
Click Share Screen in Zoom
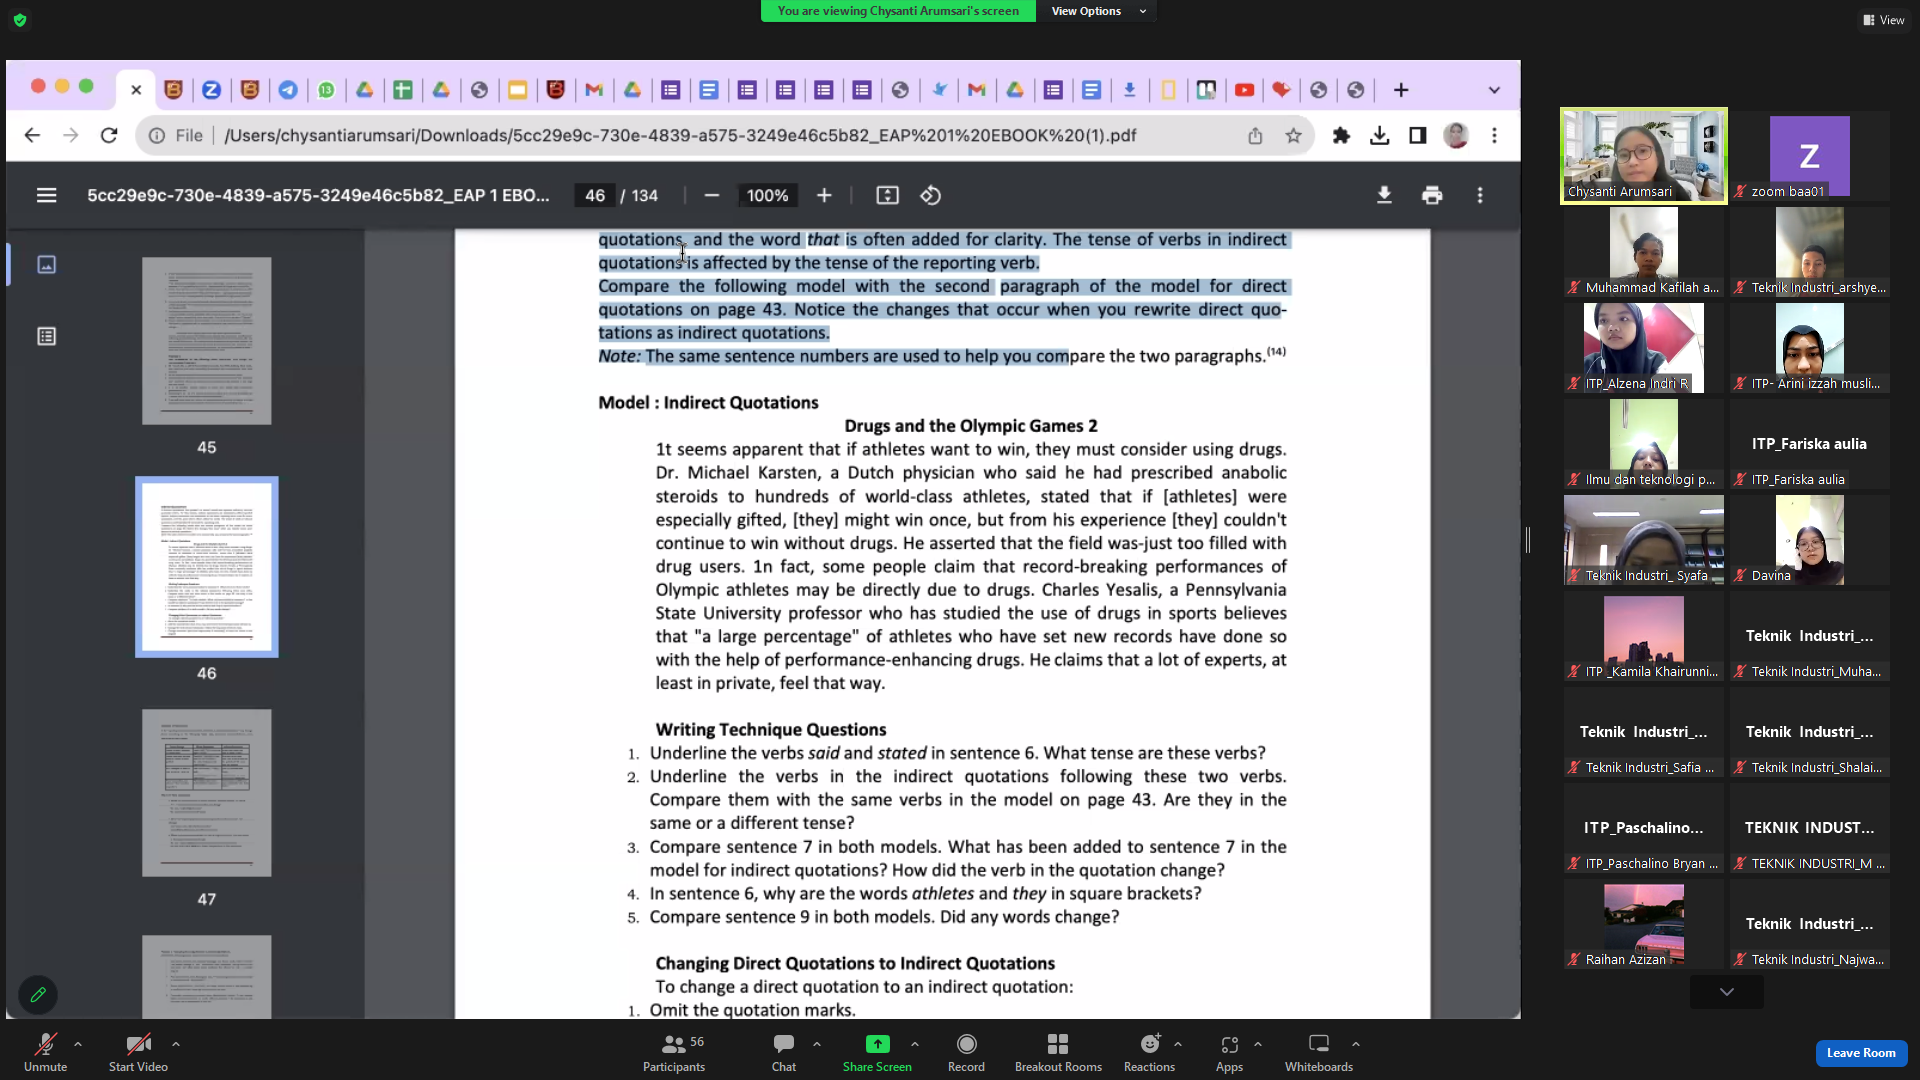point(877,1053)
